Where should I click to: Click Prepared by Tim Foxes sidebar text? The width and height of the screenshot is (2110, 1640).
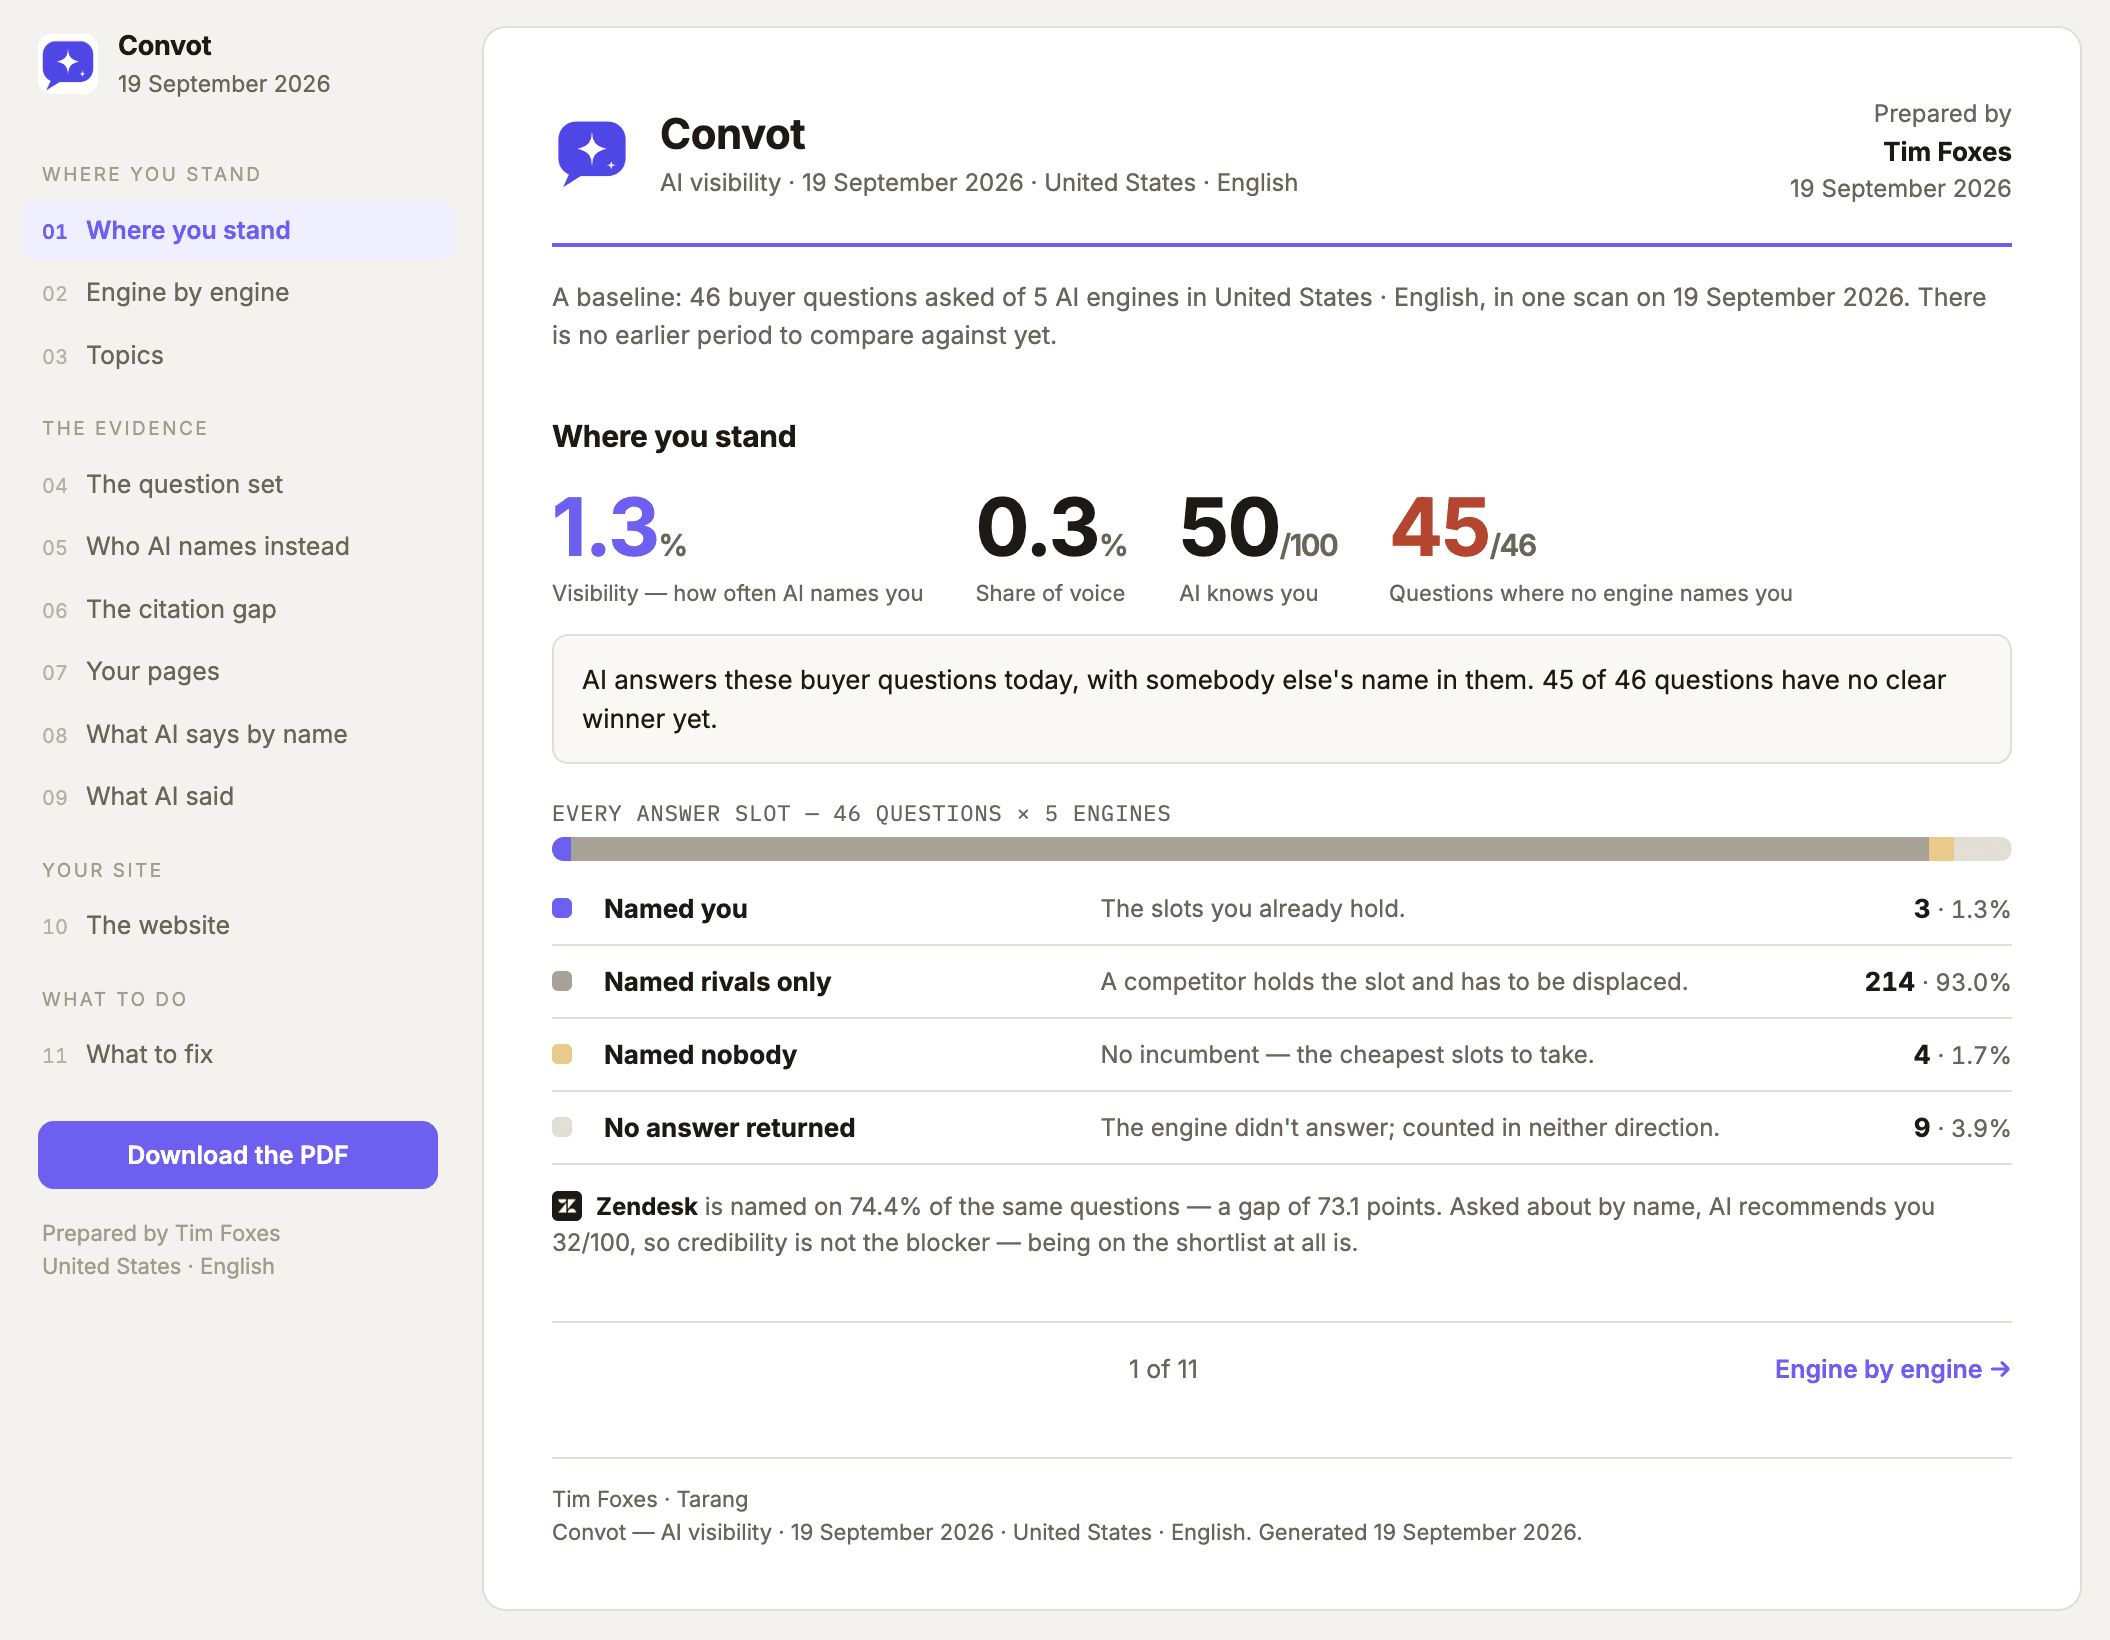tap(161, 1233)
